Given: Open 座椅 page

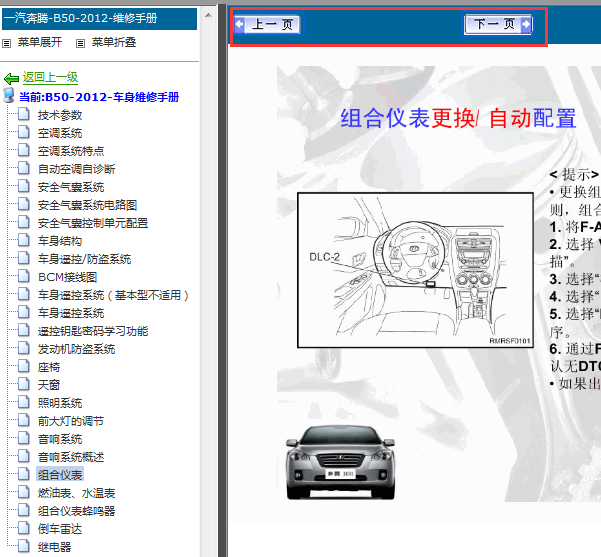Looking at the screenshot, I should pos(49,367).
